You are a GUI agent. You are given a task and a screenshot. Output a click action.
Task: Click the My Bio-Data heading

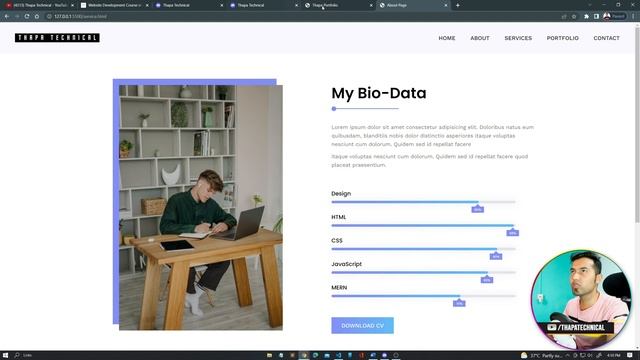(379, 93)
